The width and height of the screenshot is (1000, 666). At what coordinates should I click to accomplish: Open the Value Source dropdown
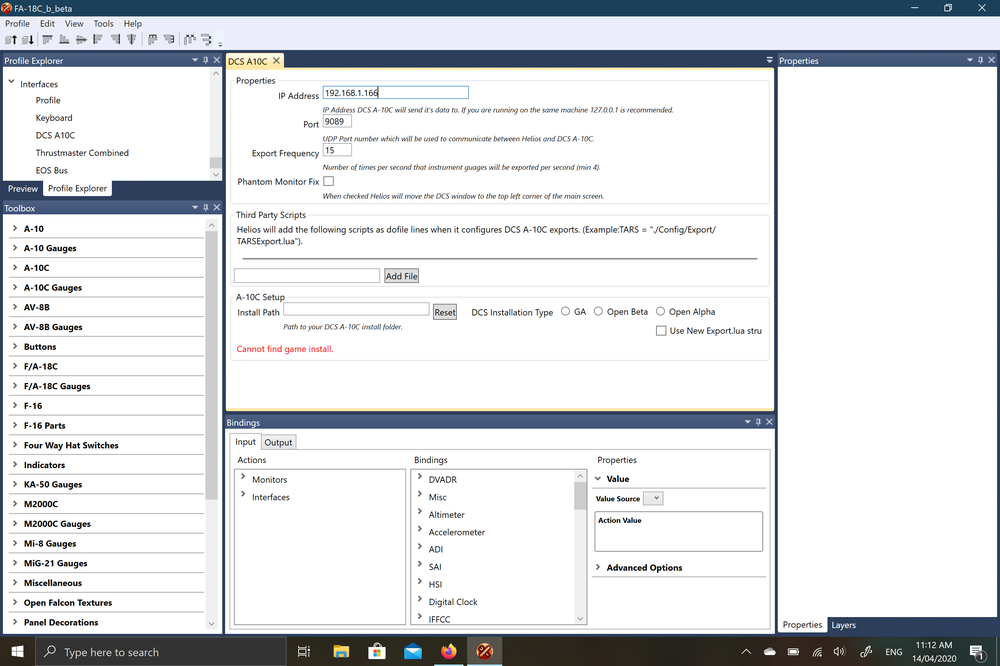click(x=653, y=498)
